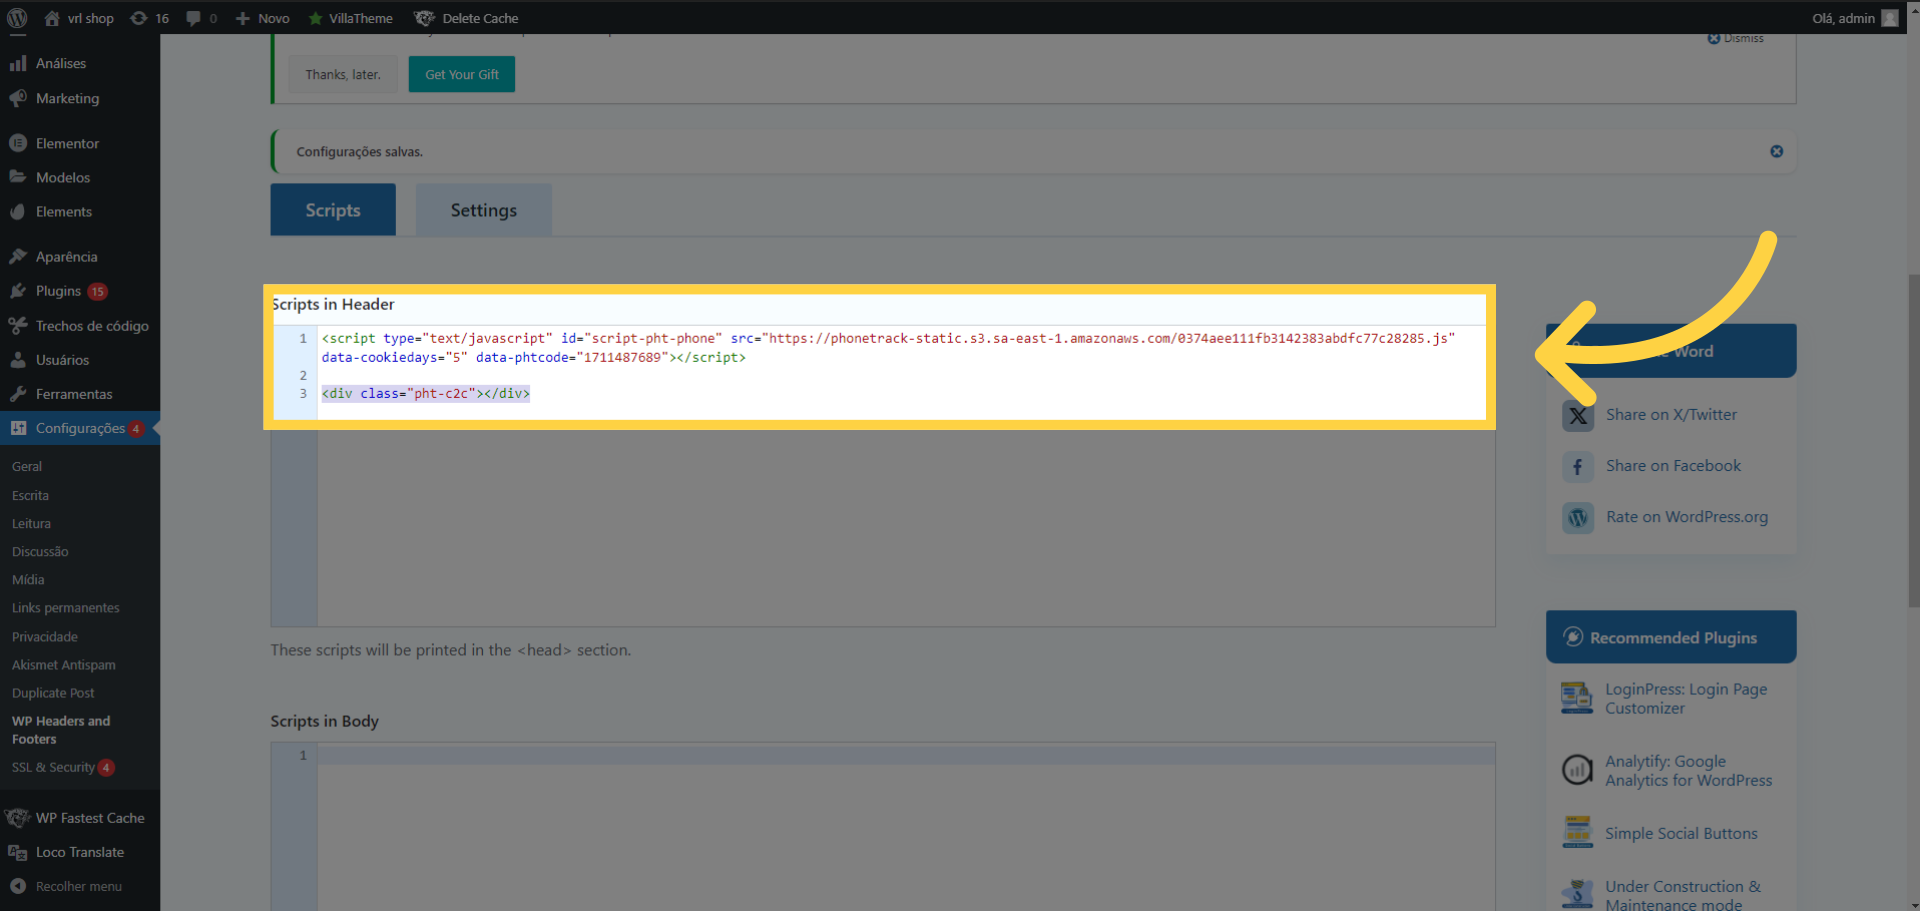
Task: Click the page vertical scrollbar
Action: click(1912, 440)
